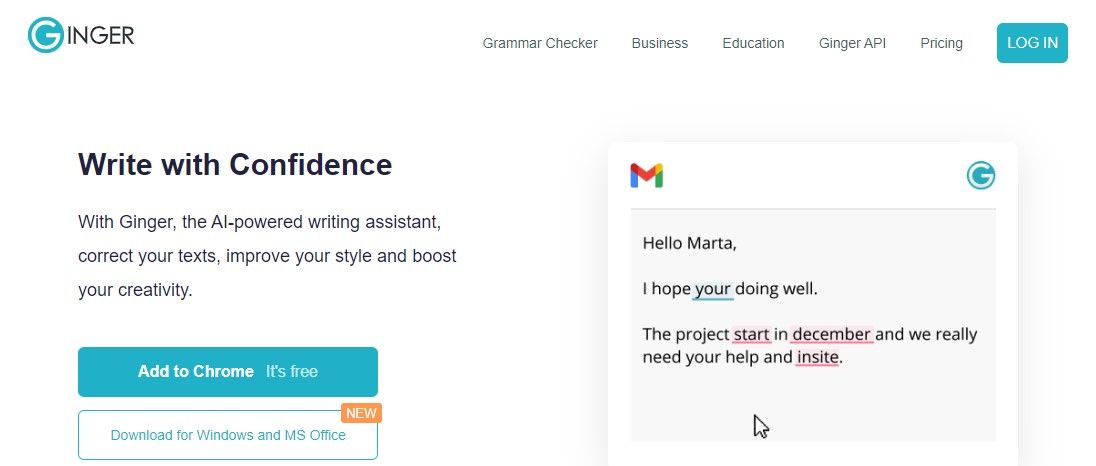The width and height of the screenshot is (1096, 466).
Task: Click the Gmail icon in the demo card
Action: 647,175
